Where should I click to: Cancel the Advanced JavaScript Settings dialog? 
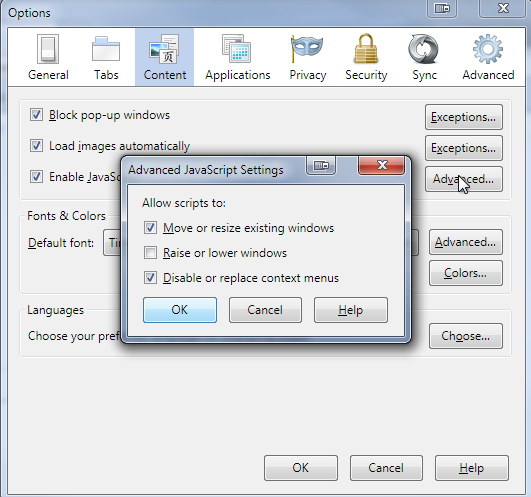[265, 310]
